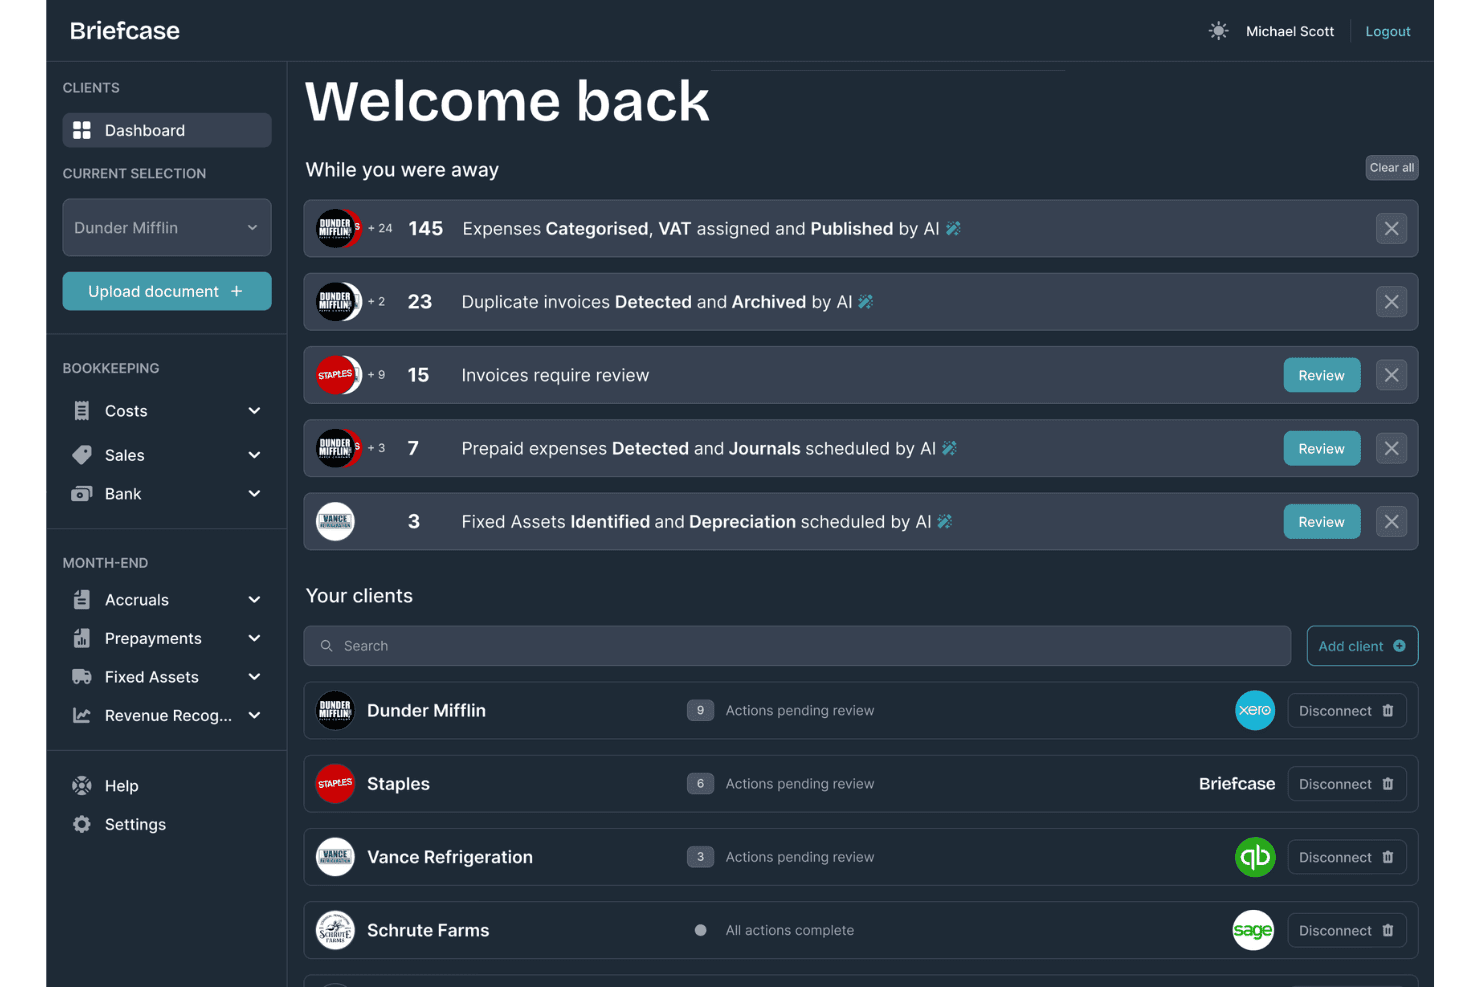Viewport: 1480px width, 987px height.
Task: Click the Upload document button
Action: 167,291
